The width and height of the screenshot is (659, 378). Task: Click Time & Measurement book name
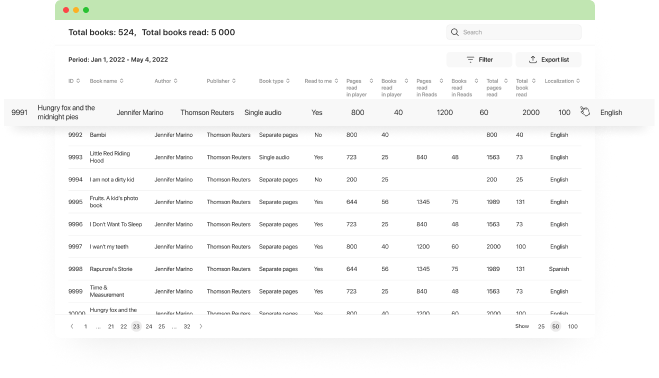[107, 291]
